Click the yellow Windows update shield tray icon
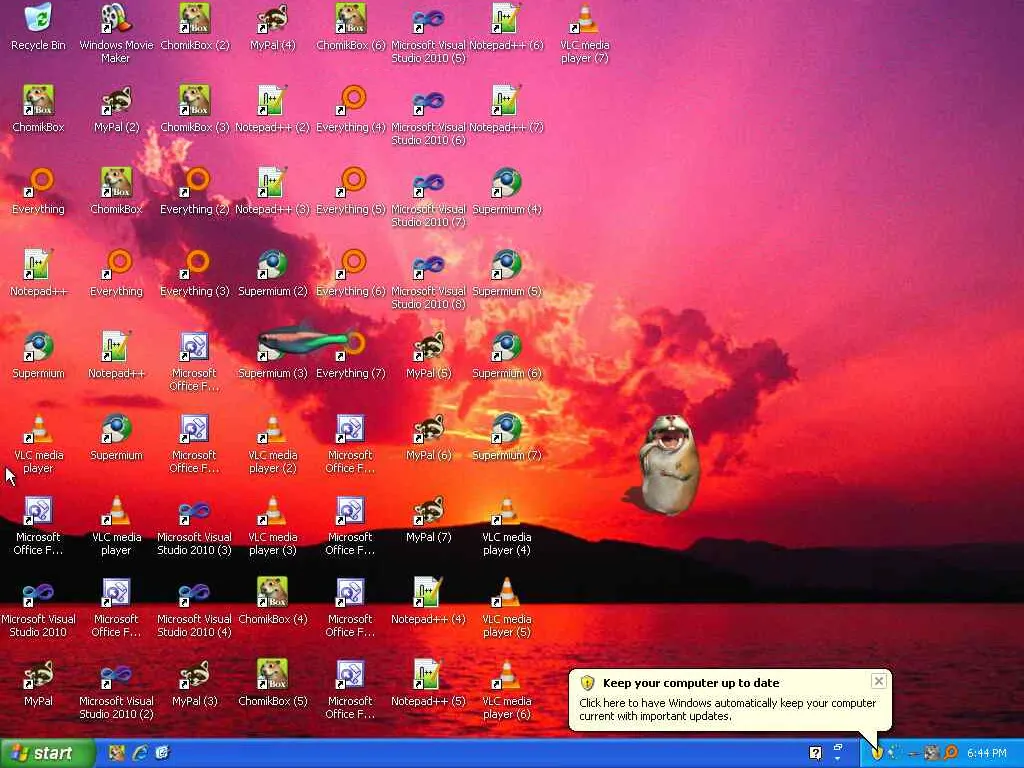Screen dimensions: 1024x768 (x=877, y=753)
